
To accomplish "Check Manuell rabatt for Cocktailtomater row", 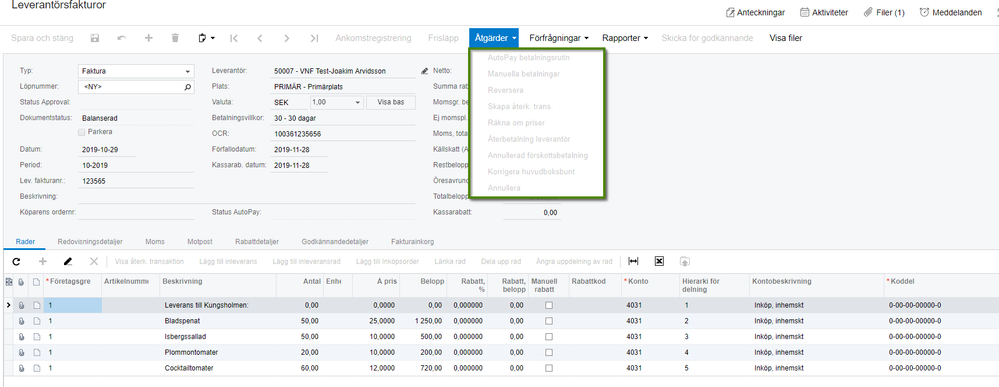I will (x=549, y=369).
